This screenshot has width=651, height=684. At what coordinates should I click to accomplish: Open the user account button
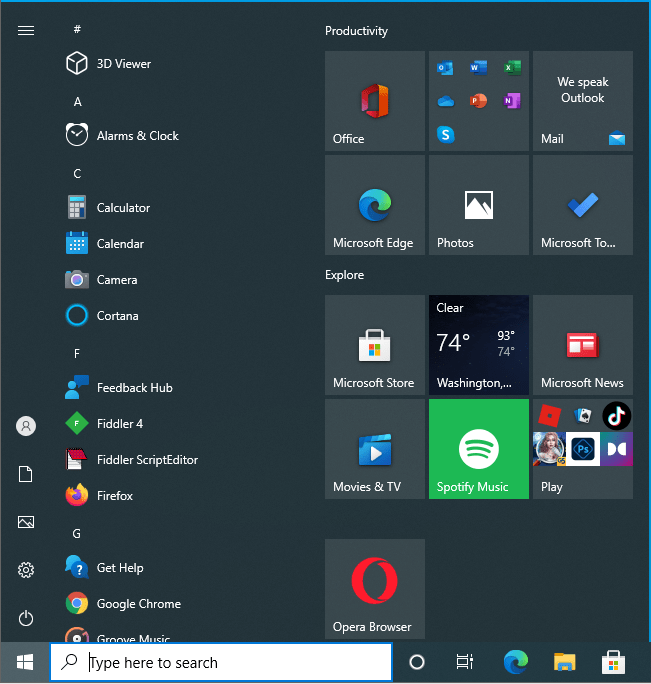(26, 426)
